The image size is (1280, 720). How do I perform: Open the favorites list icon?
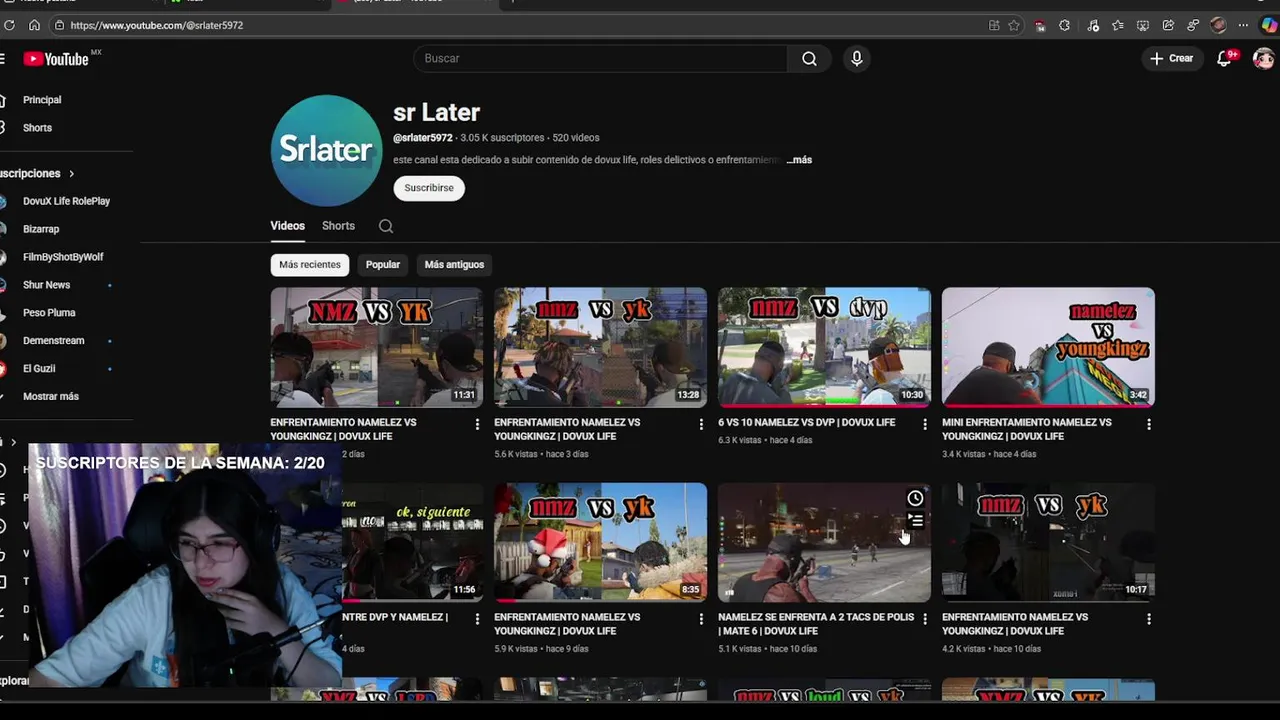(x=1117, y=25)
